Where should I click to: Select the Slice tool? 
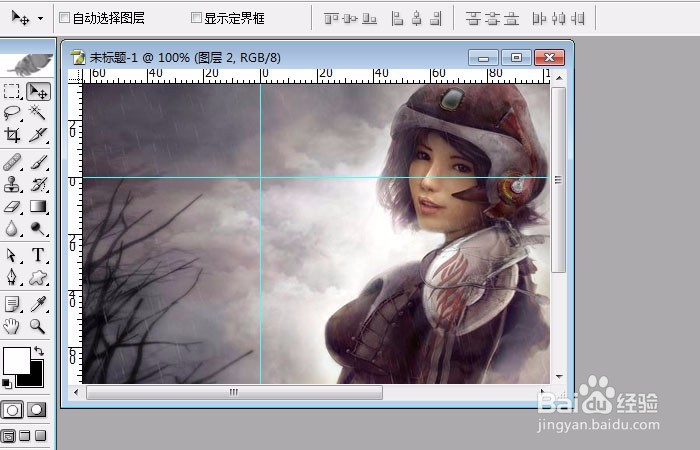click(x=38, y=134)
